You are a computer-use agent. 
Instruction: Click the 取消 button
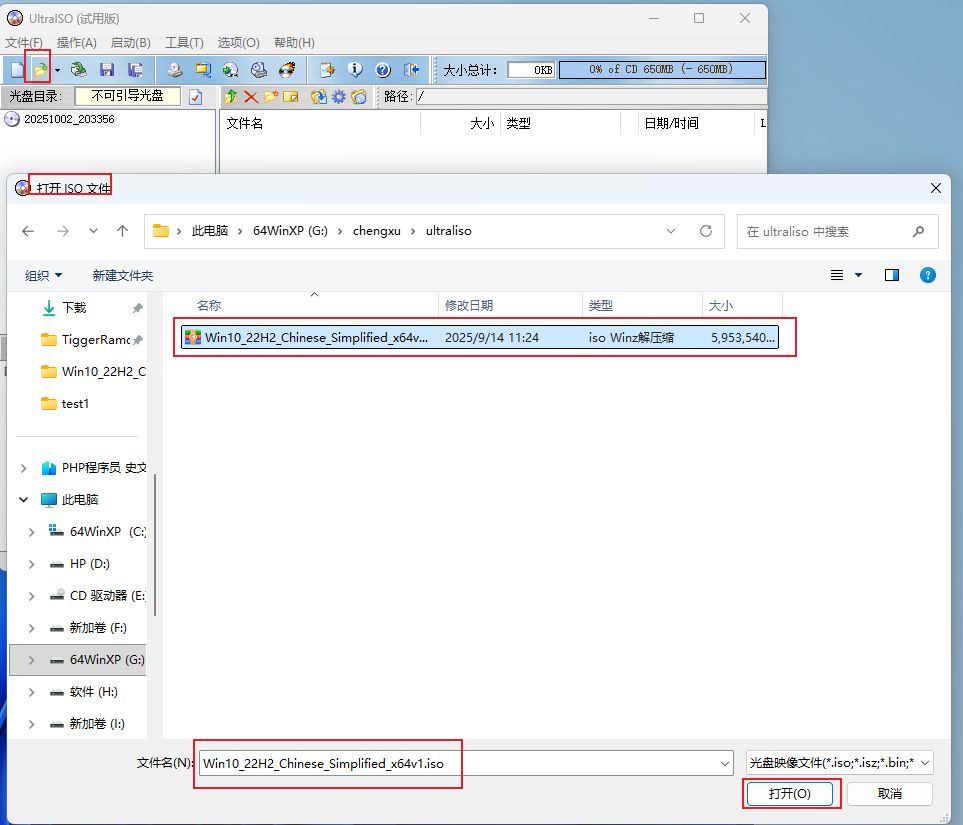click(x=889, y=793)
